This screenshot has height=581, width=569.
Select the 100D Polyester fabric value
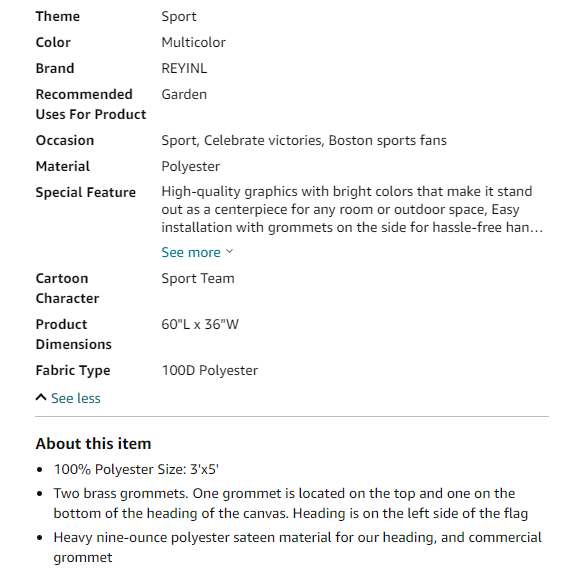(210, 371)
